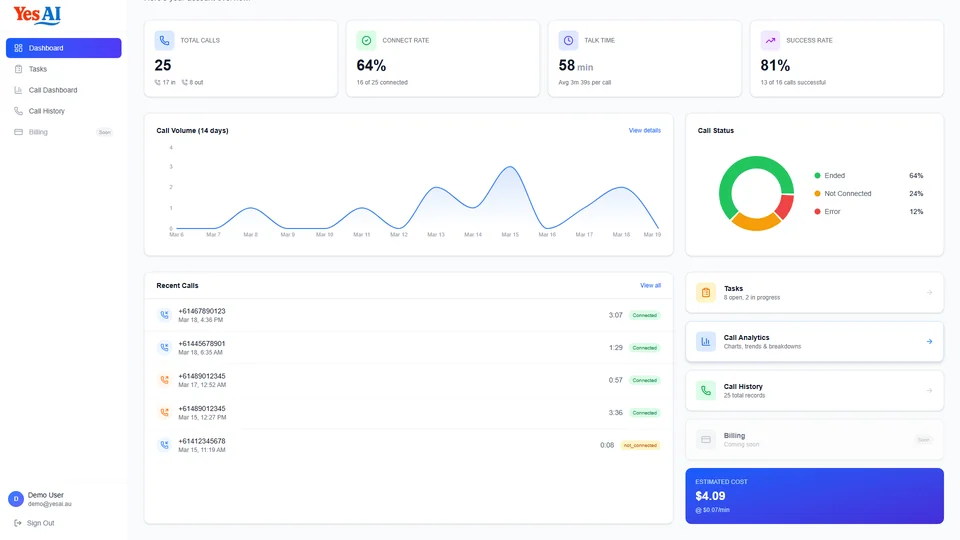
Task: Click the red Error legend dot
Action: 817,212
